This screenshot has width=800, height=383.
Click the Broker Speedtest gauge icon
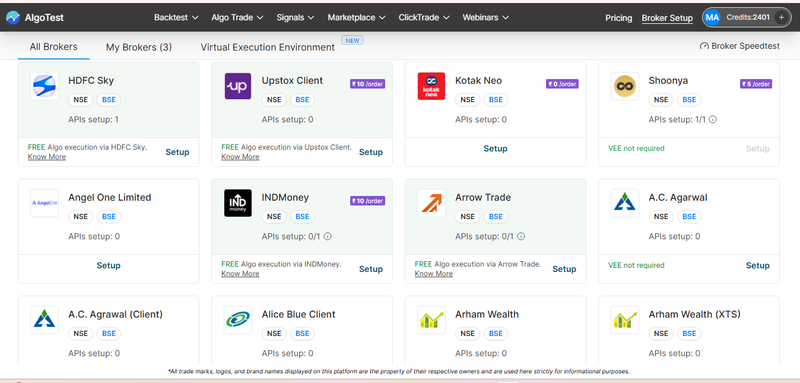tap(704, 46)
